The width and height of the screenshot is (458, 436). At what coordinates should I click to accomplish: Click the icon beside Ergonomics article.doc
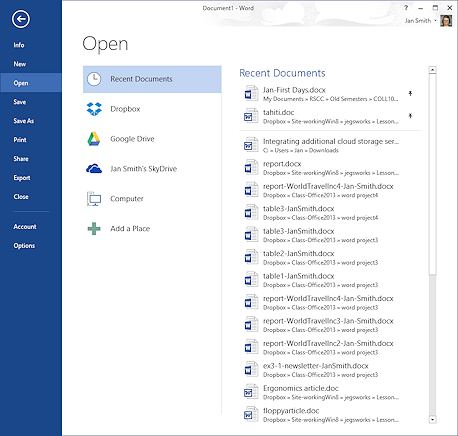point(251,392)
